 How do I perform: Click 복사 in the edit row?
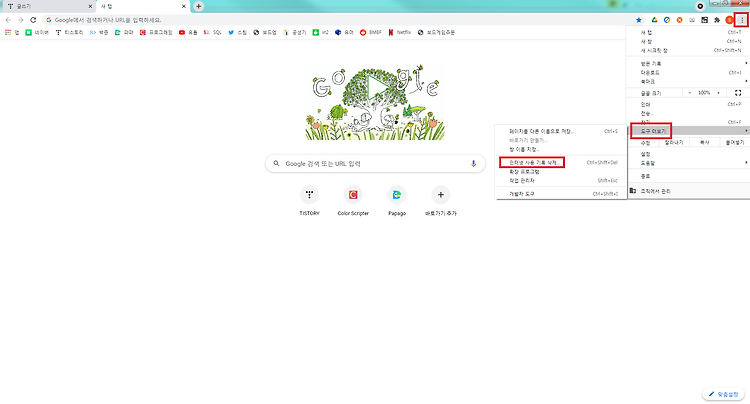click(x=705, y=142)
